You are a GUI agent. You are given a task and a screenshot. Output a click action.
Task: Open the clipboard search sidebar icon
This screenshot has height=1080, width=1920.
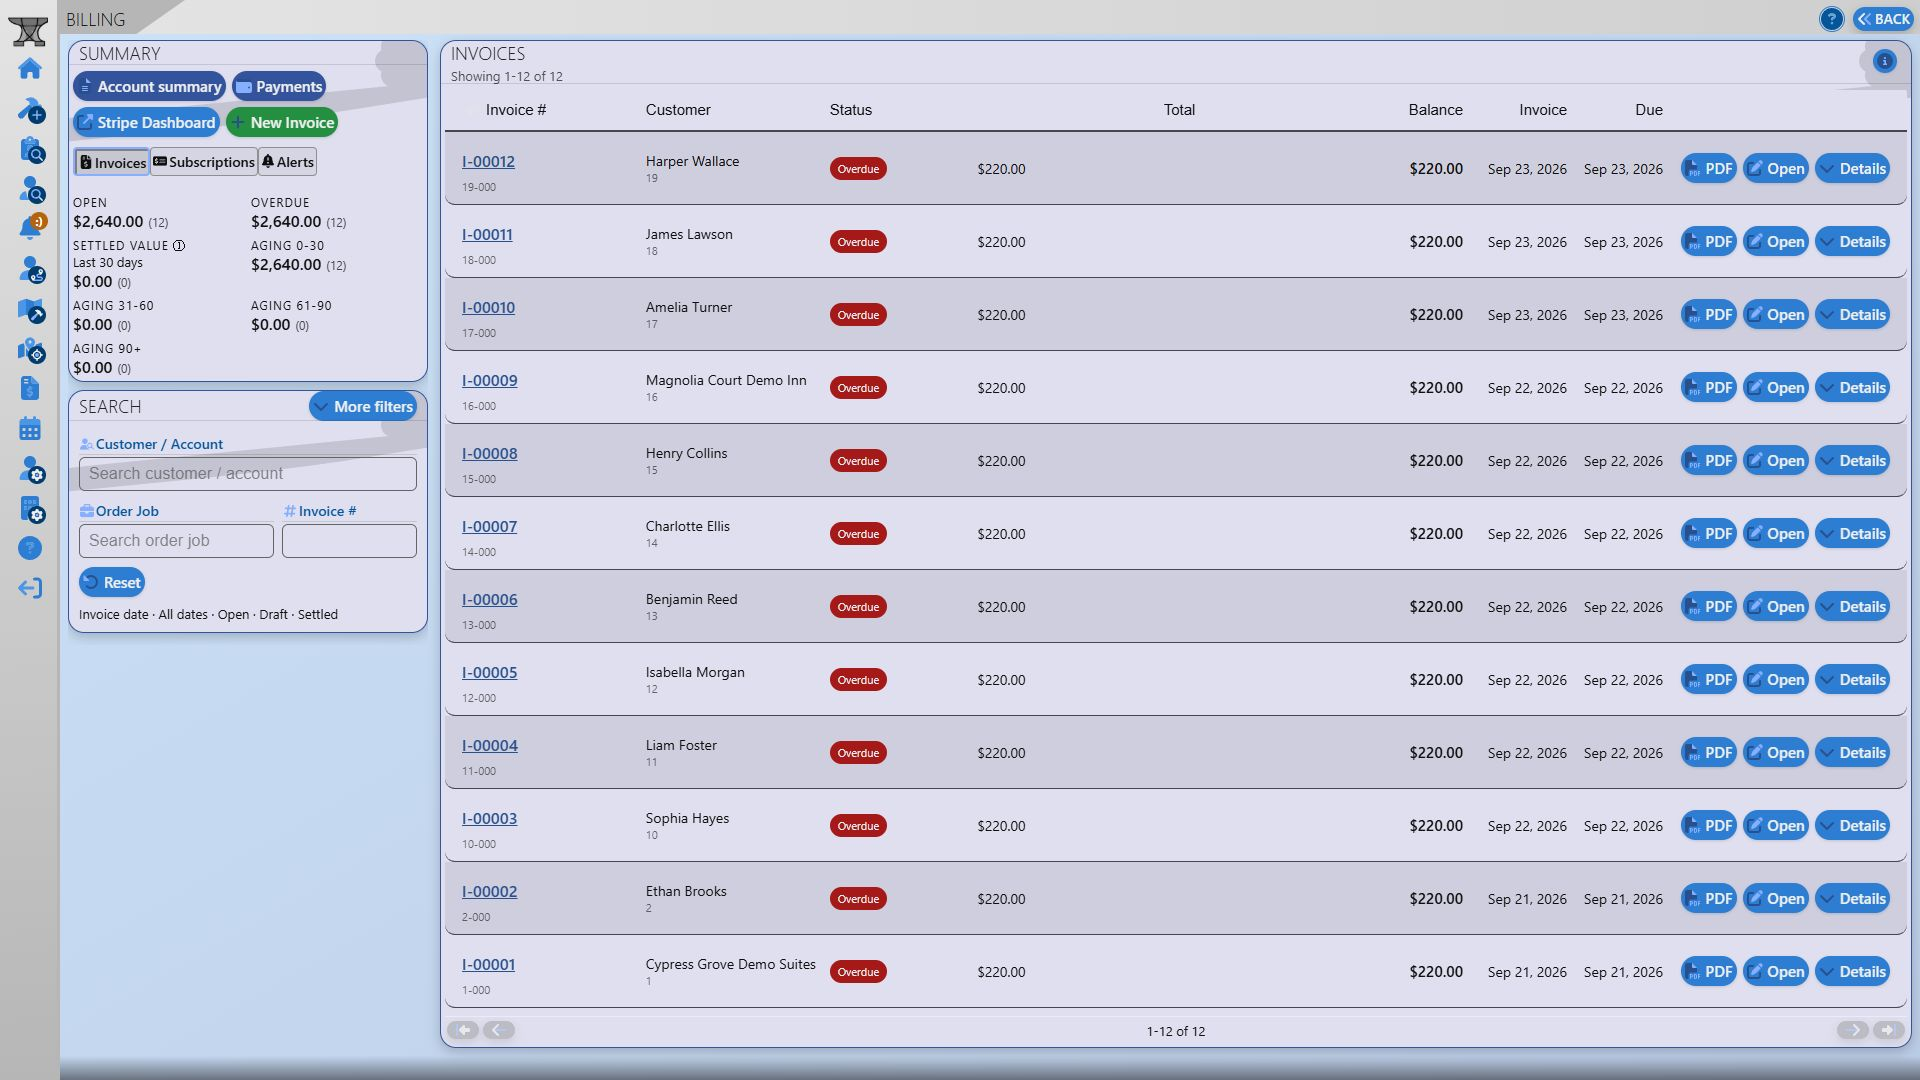[30, 149]
